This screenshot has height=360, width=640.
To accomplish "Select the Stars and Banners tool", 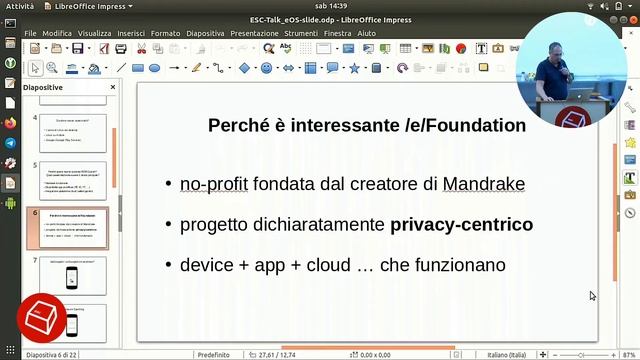I will point(354,68).
